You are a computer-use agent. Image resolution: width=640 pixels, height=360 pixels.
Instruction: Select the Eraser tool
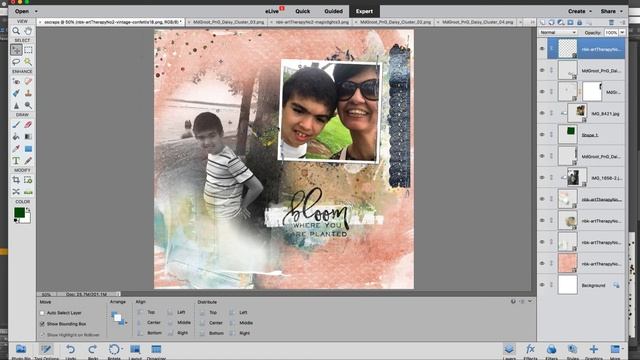pos(28,125)
